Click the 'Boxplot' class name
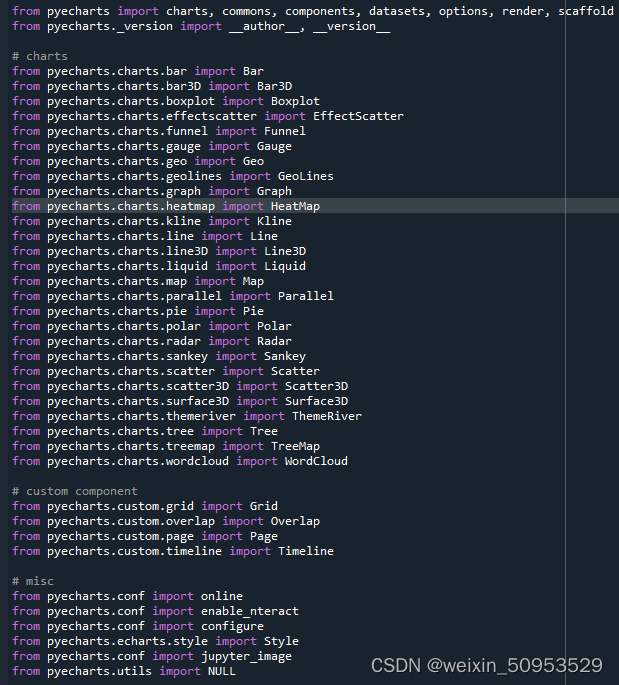The width and height of the screenshot is (619, 685). [x=295, y=101]
